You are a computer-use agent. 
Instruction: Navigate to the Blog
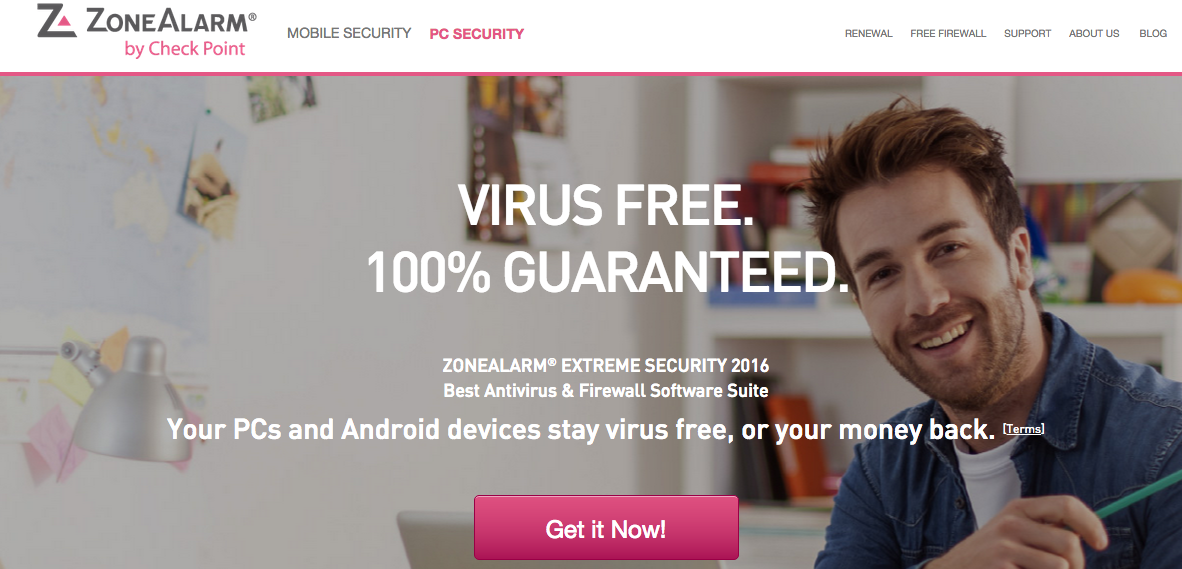point(1153,34)
